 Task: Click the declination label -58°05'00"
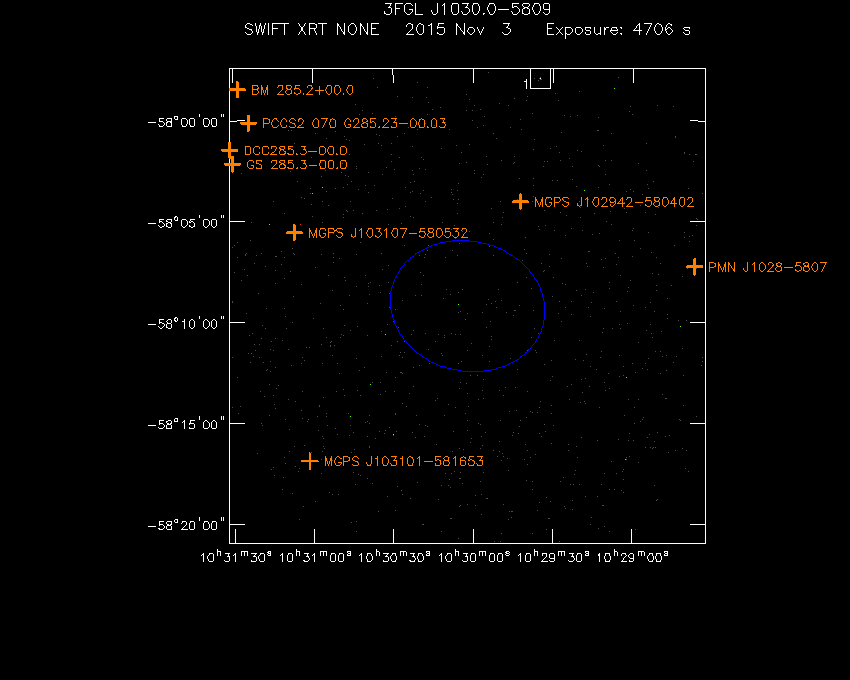[186, 222]
